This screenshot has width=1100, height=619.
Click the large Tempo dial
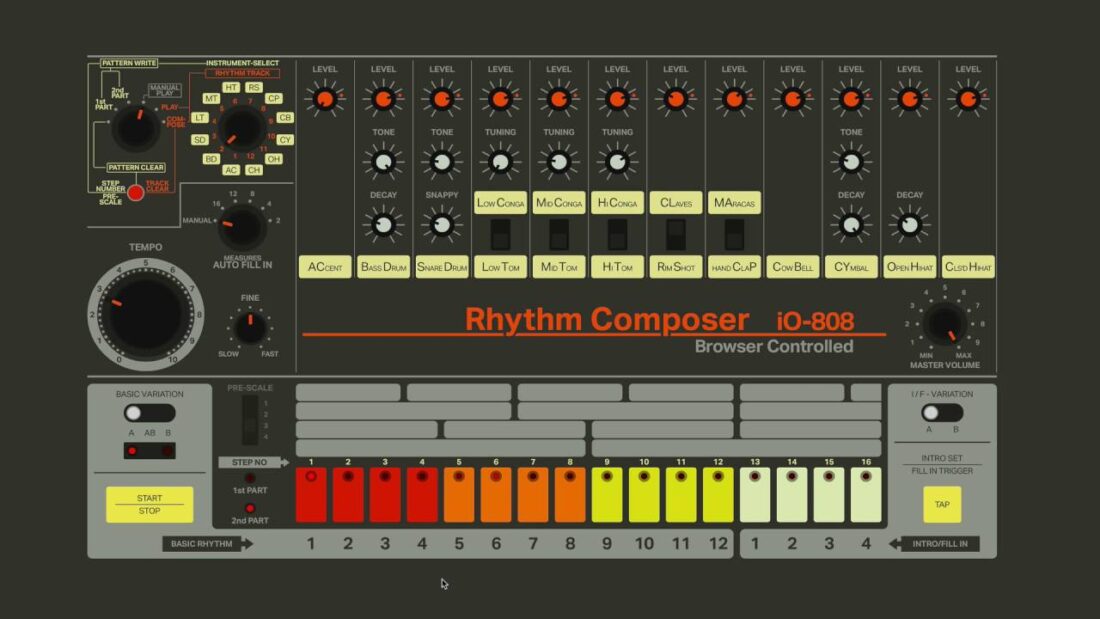[x=146, y=313]
